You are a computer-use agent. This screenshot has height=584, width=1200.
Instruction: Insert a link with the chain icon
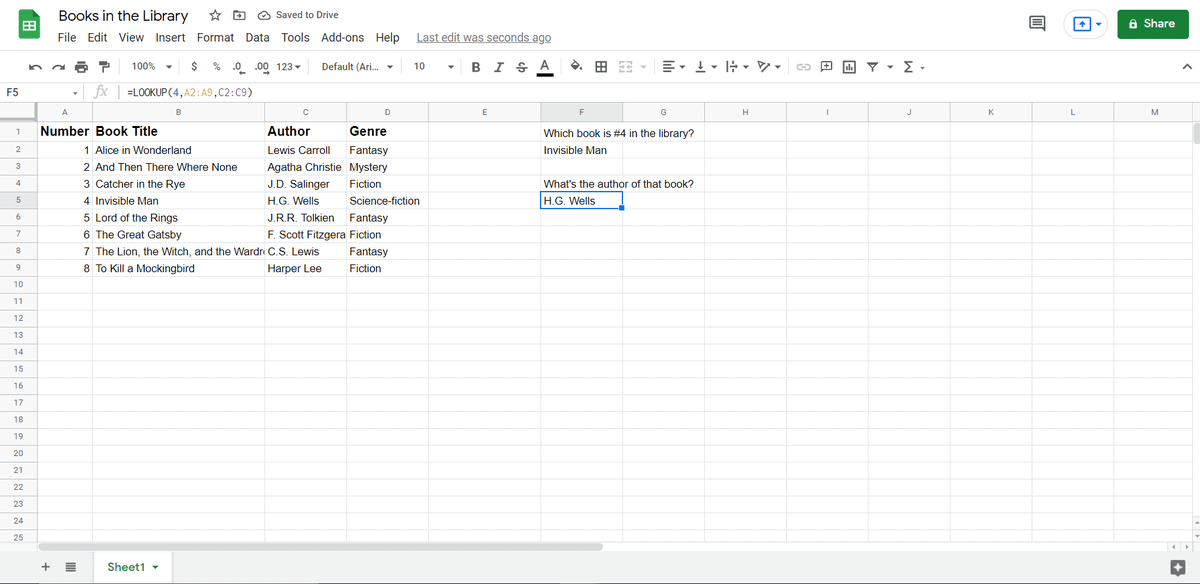click(x=803, y=67)
